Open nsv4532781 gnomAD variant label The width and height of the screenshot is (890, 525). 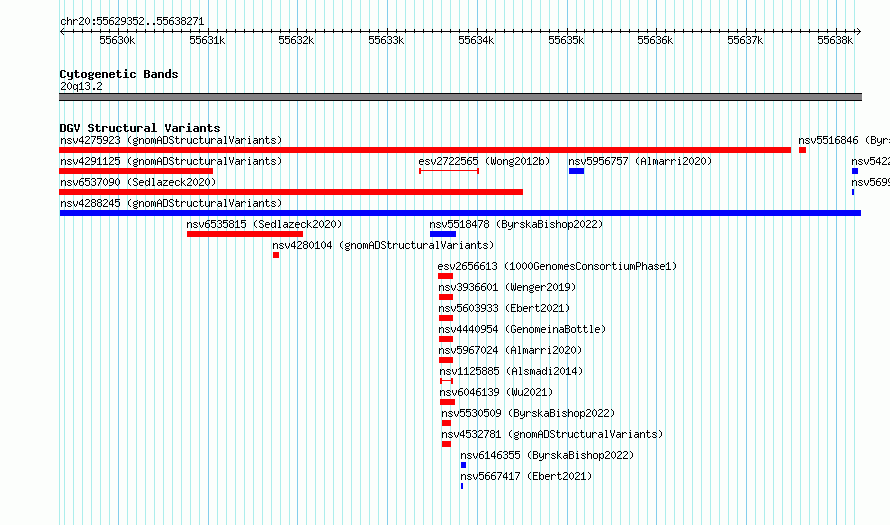click(x=552, y=434)
